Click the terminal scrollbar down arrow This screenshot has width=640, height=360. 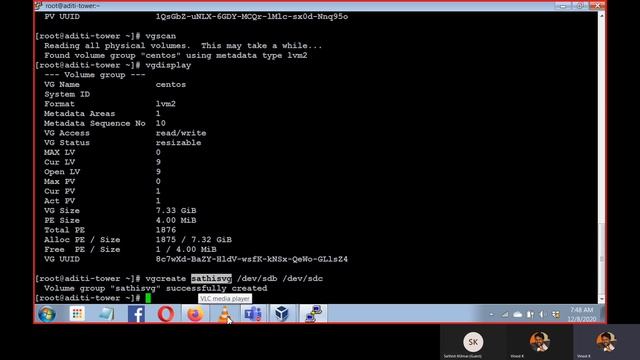[x=601, y=299]
